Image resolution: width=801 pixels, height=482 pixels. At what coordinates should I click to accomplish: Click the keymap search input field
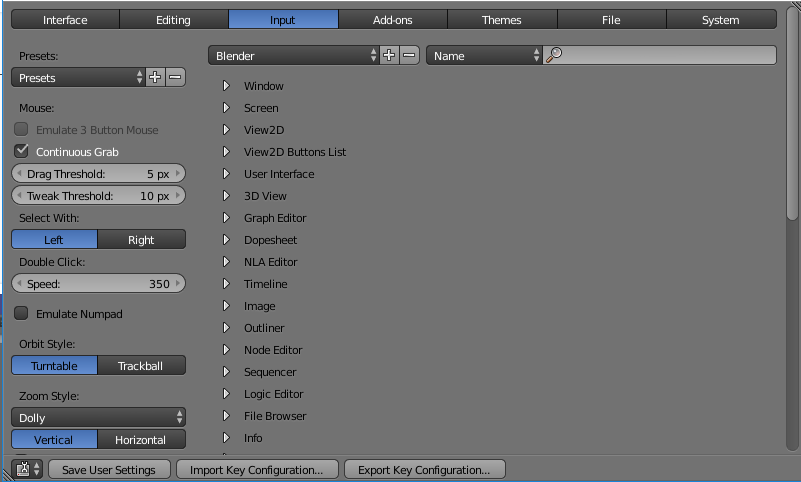(659, 55)
